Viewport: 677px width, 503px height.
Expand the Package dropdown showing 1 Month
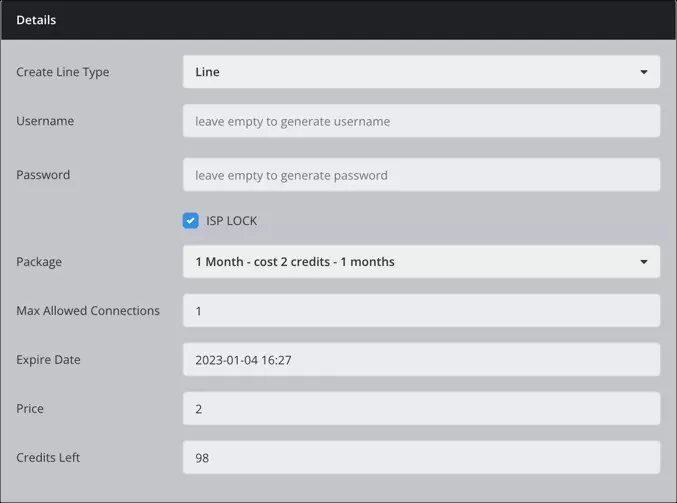[x=421, y=262]
